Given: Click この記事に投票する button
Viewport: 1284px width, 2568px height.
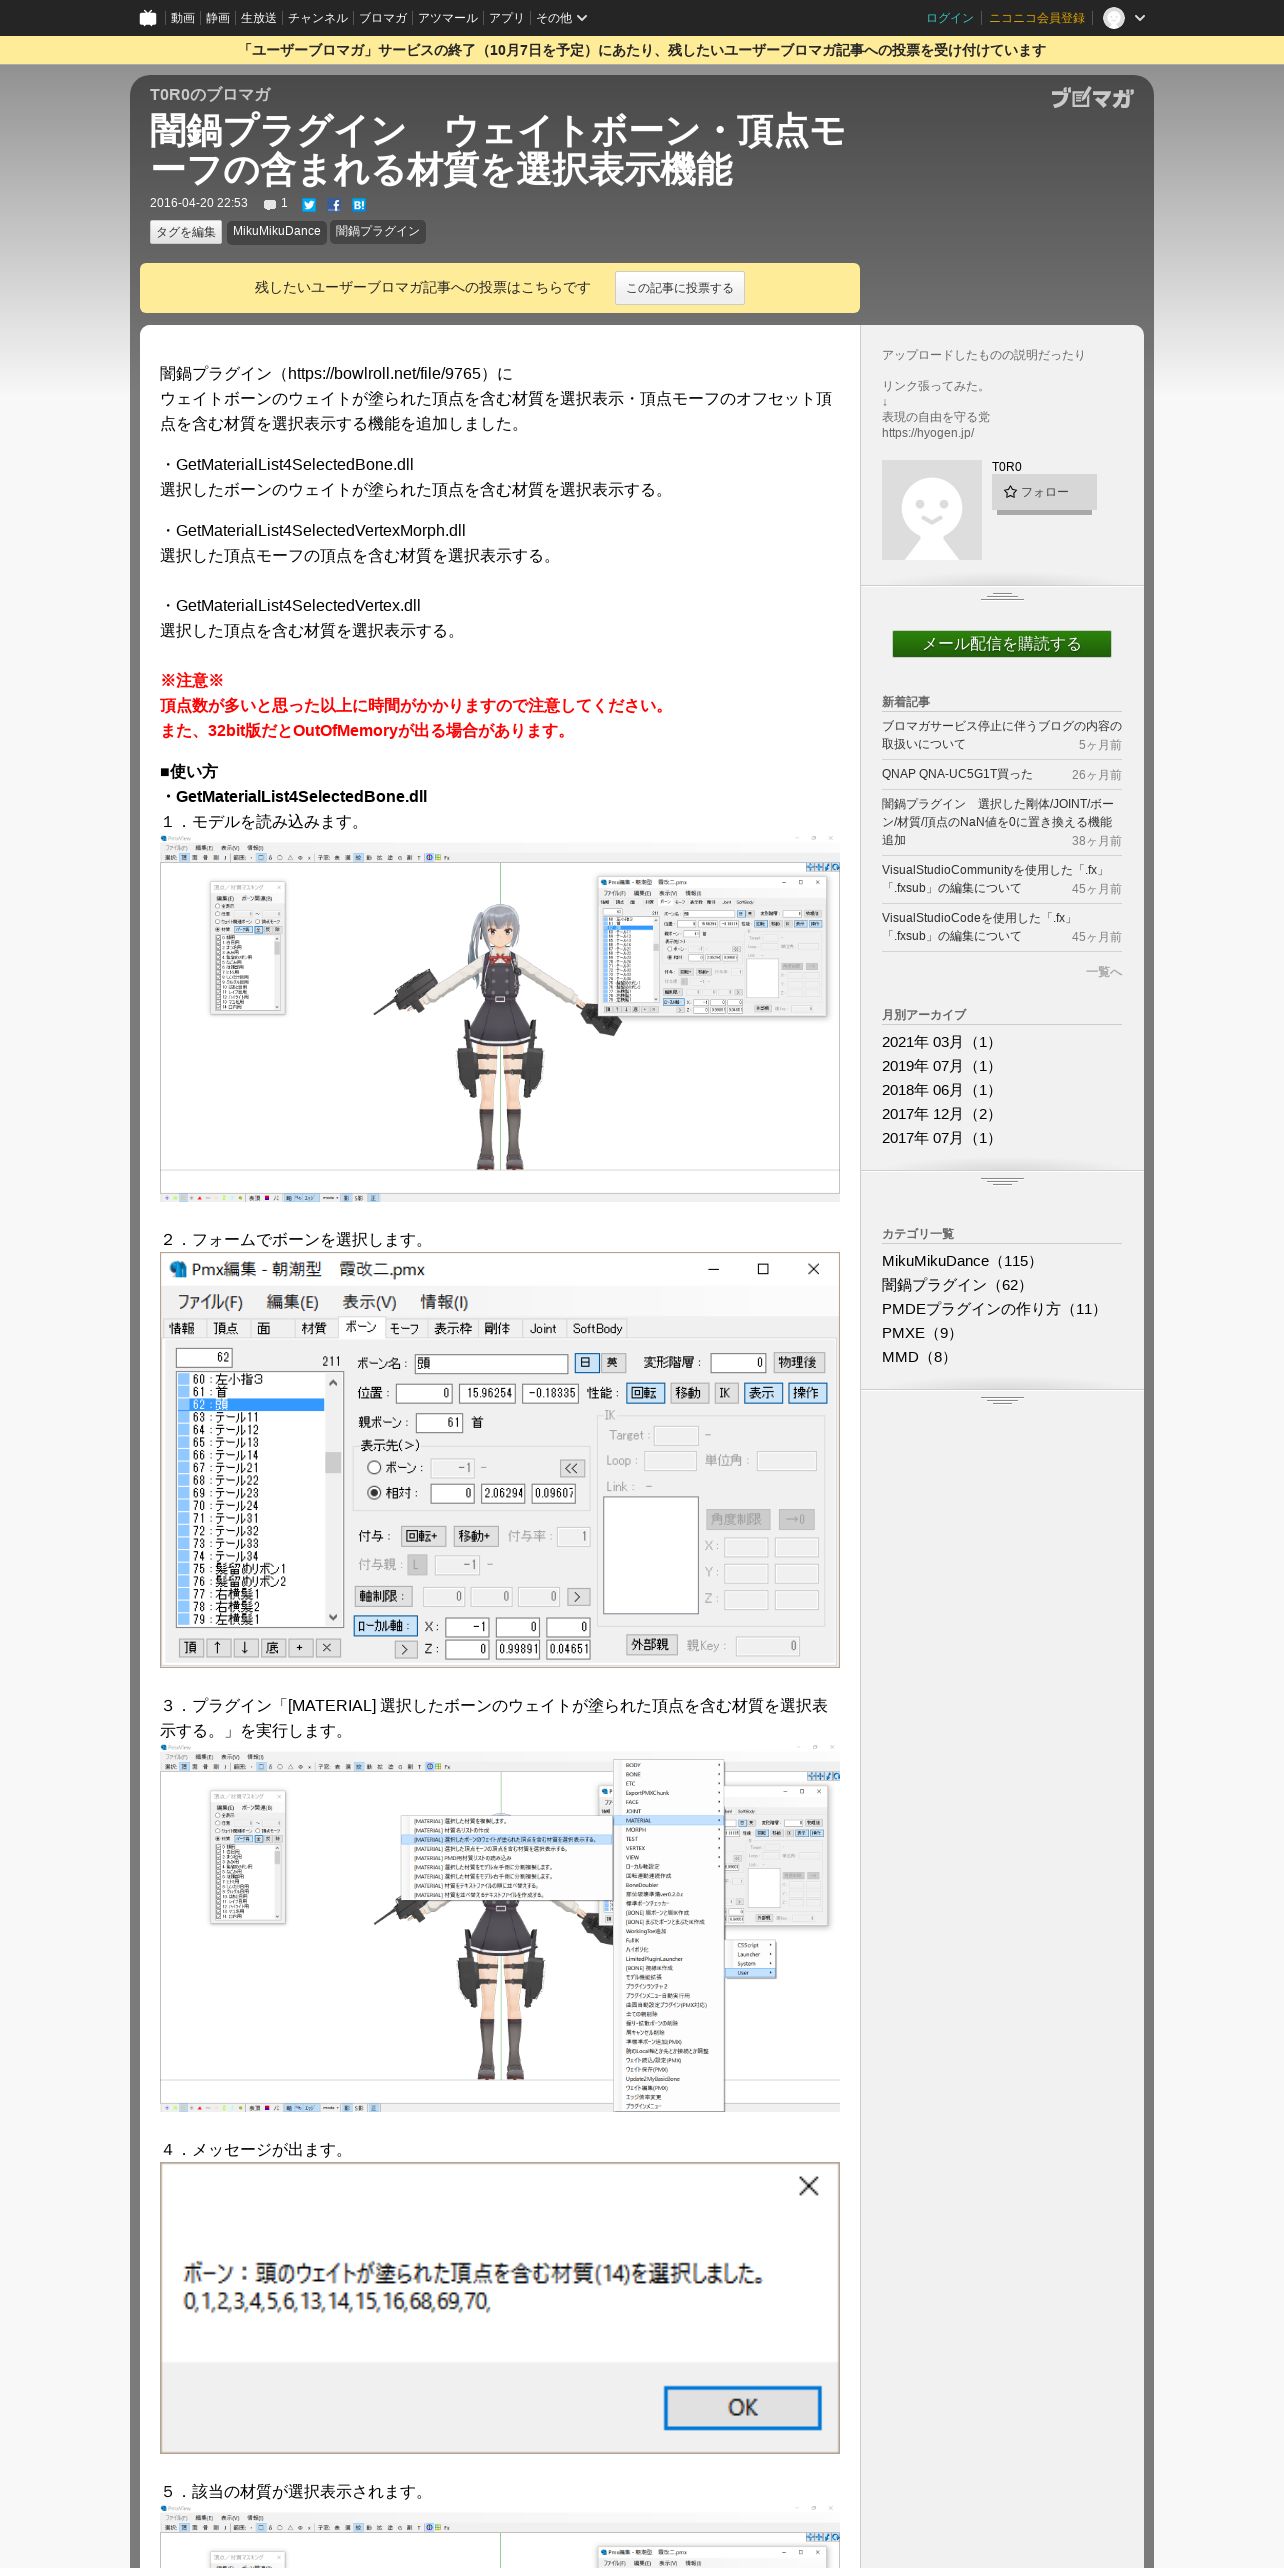Looking at the screenshot, I should click(680, 288).
